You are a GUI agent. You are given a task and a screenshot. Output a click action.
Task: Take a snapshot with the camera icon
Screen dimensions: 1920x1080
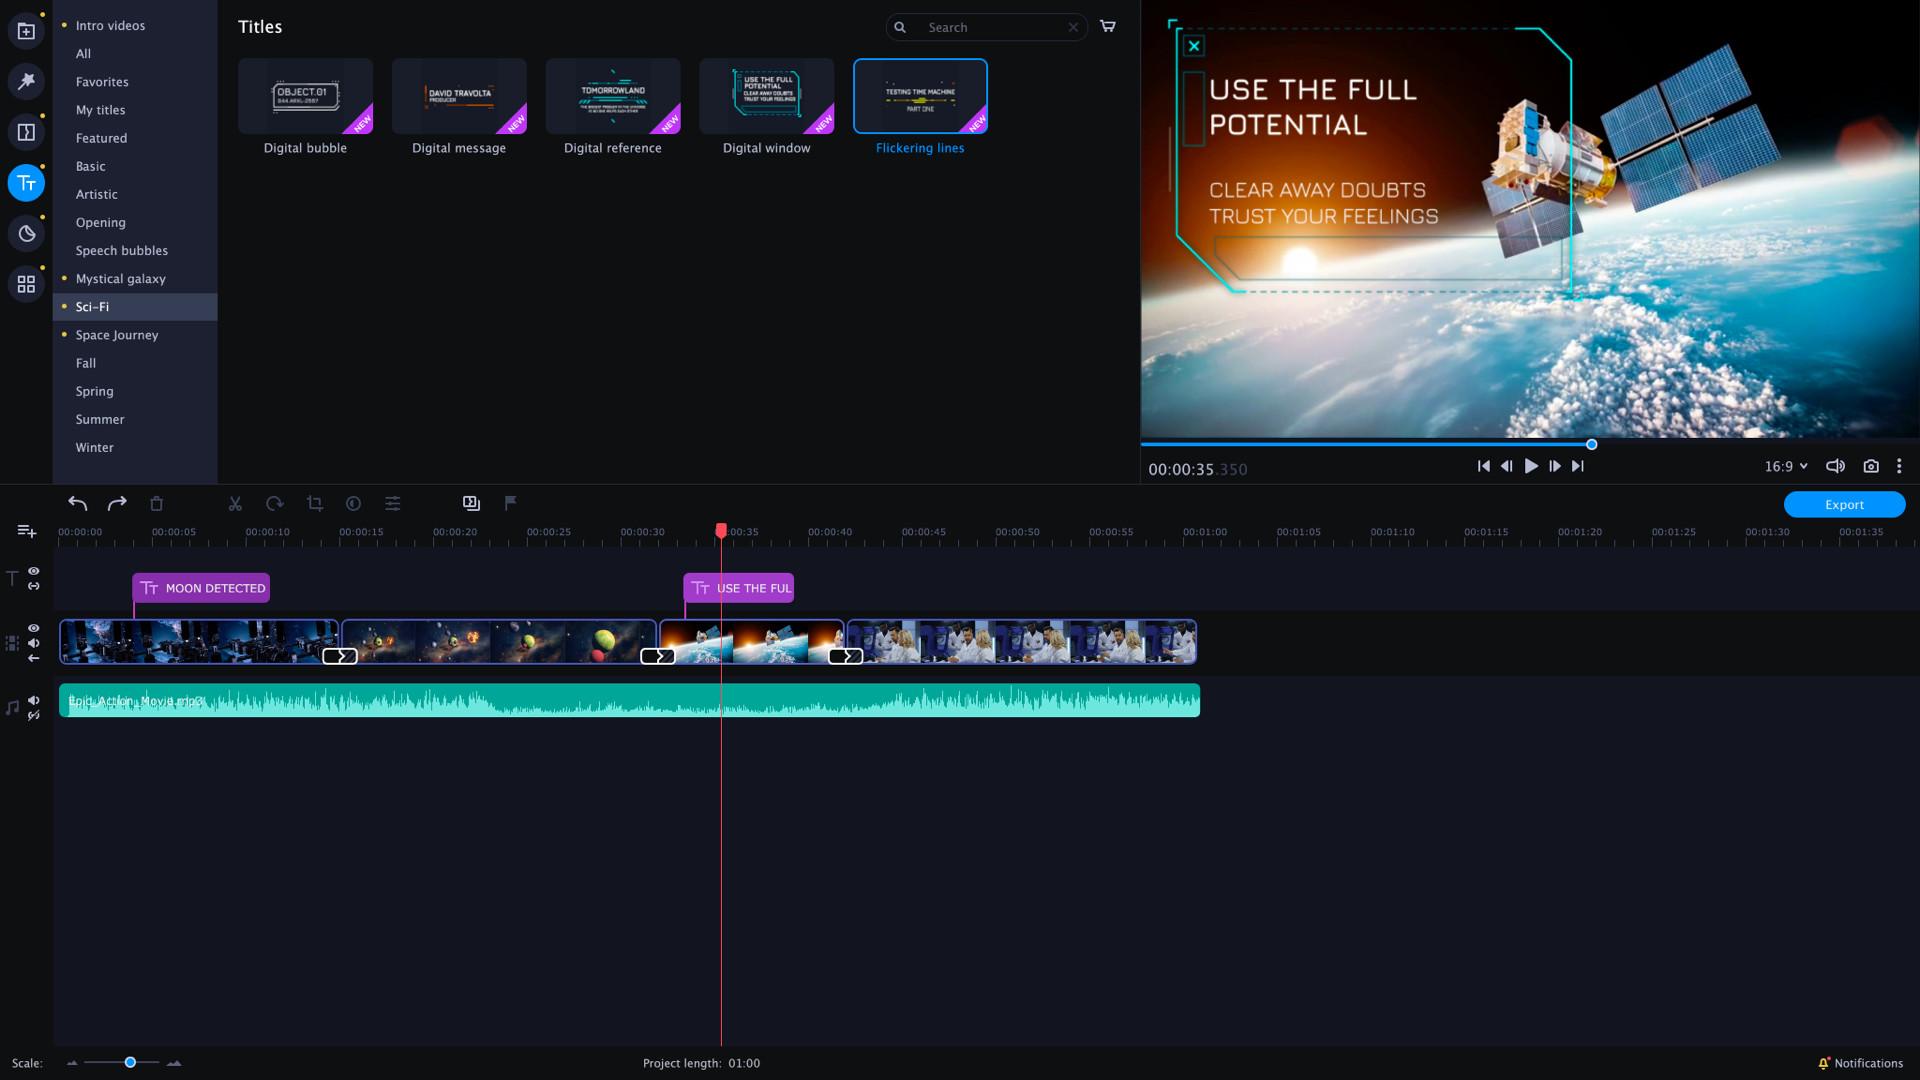pos(1871,466)
